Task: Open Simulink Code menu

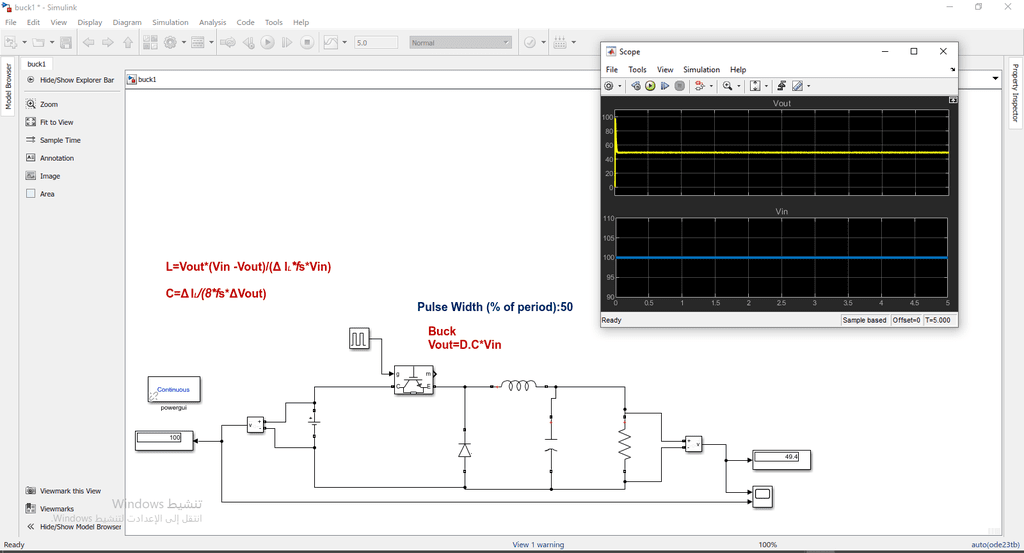Action: tap(246, 22)
